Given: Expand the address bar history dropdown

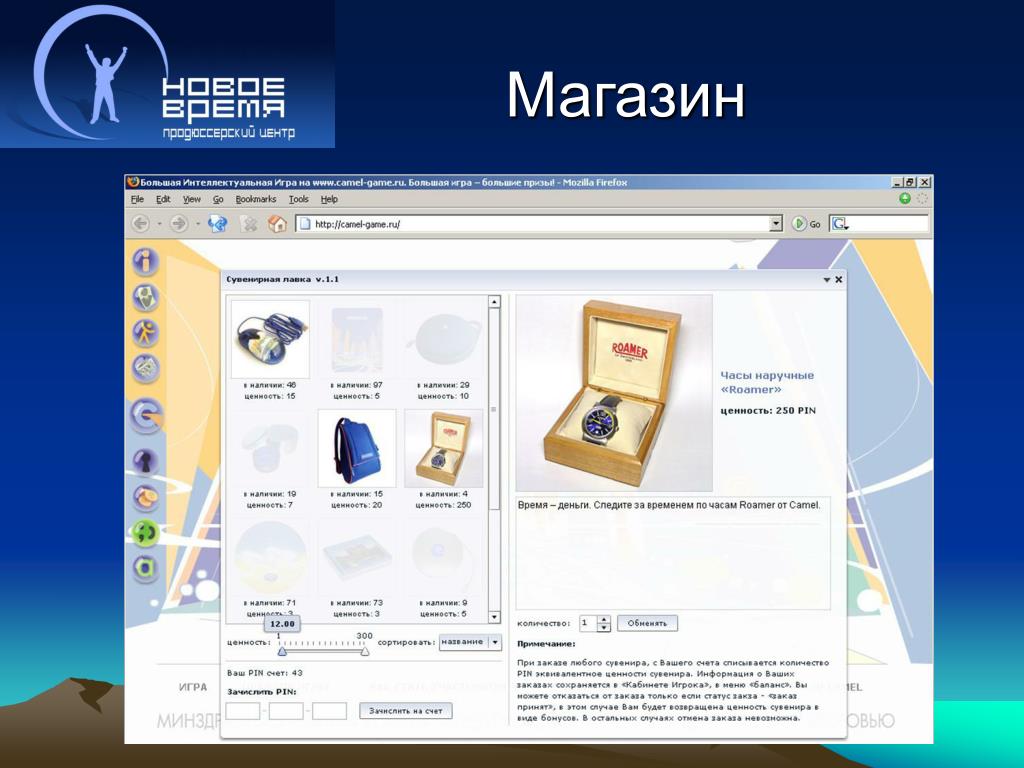Looking at the screenshot, I should 776,224.
